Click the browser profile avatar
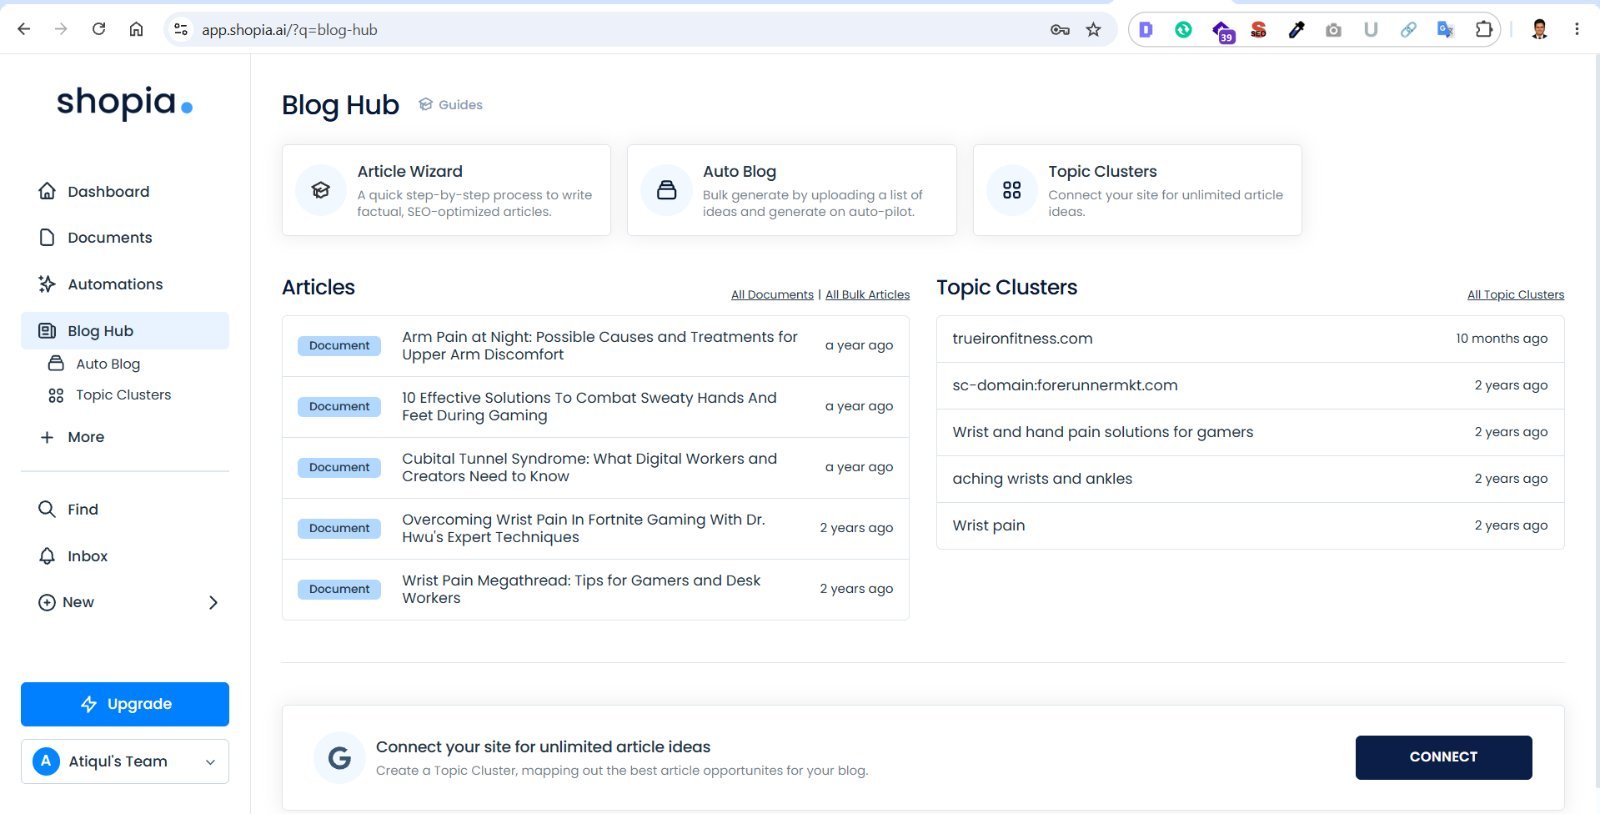 pyautogui.click(x=1540, y=29)
